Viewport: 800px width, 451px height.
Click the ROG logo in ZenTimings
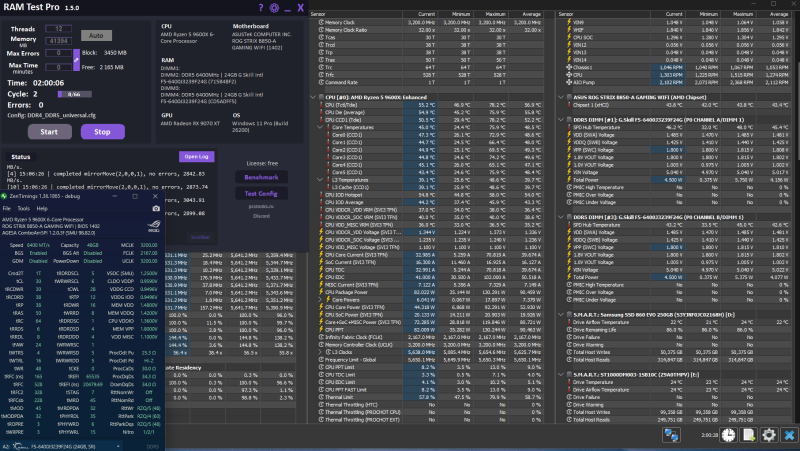pos(154,226)
